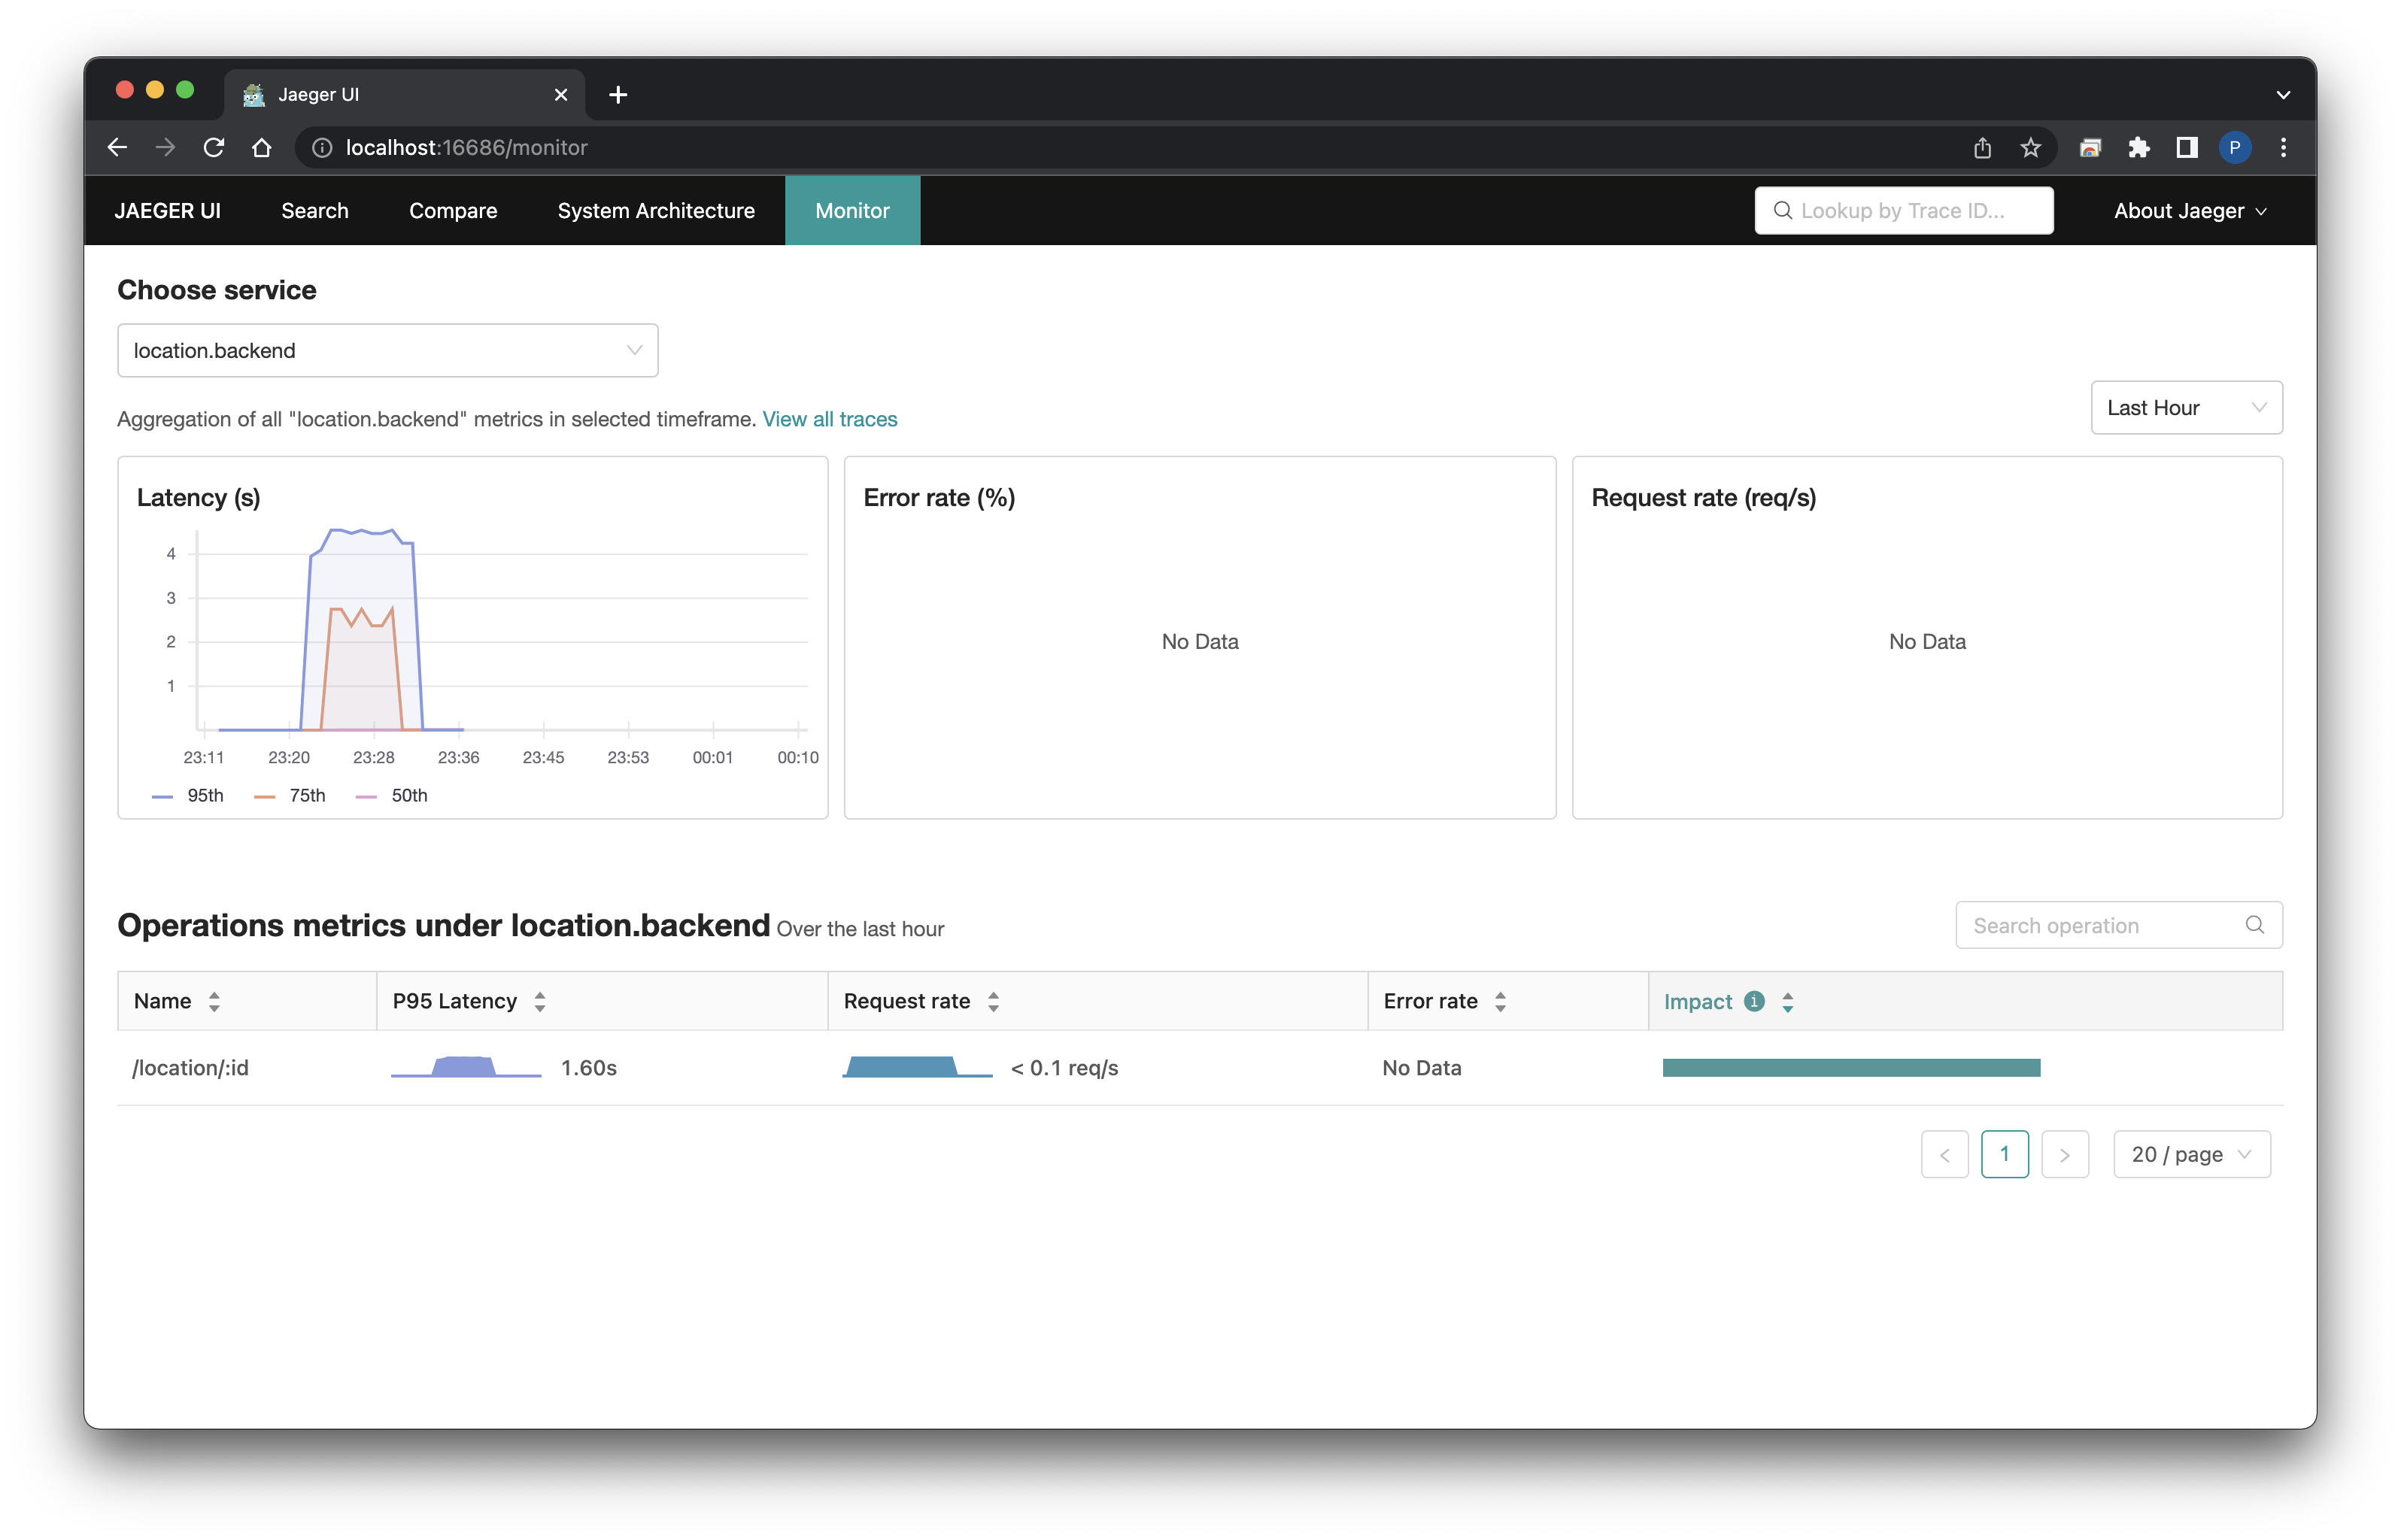2401x1540 pixels.
Task: Click the share page icon
Action: [x=1982, y=147]
